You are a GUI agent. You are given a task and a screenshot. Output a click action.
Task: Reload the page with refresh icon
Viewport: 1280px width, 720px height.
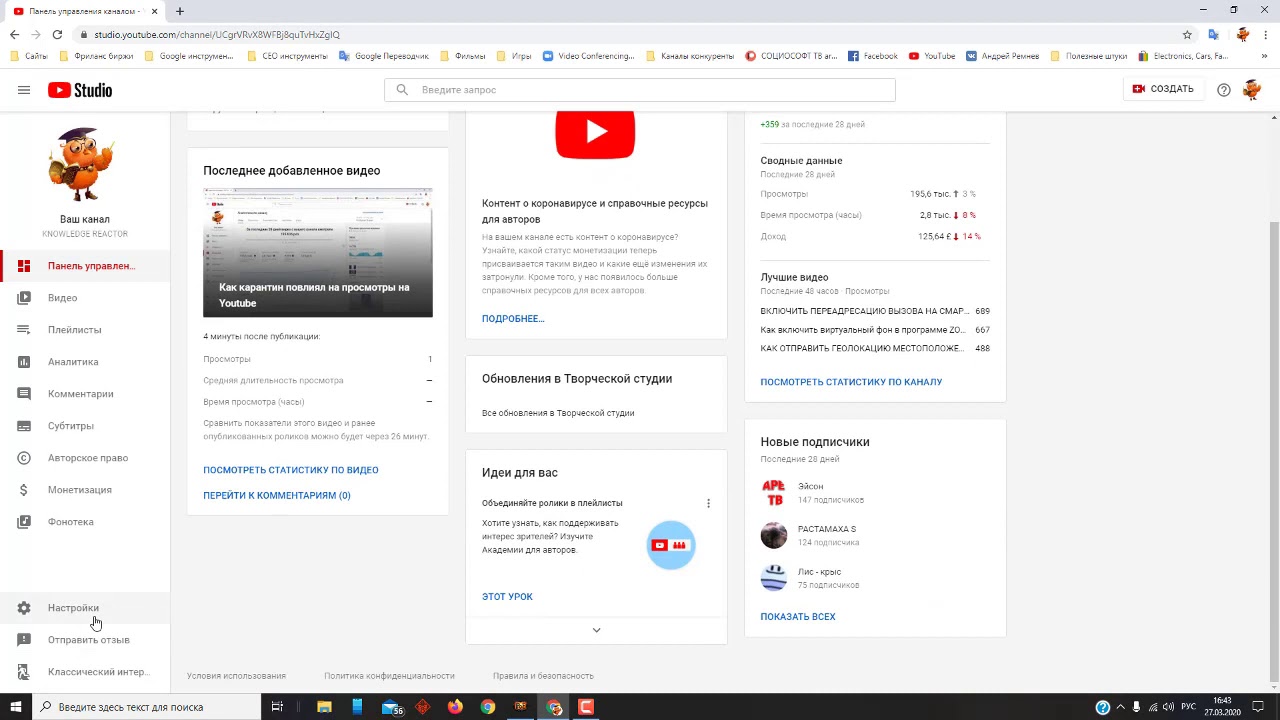57,34
